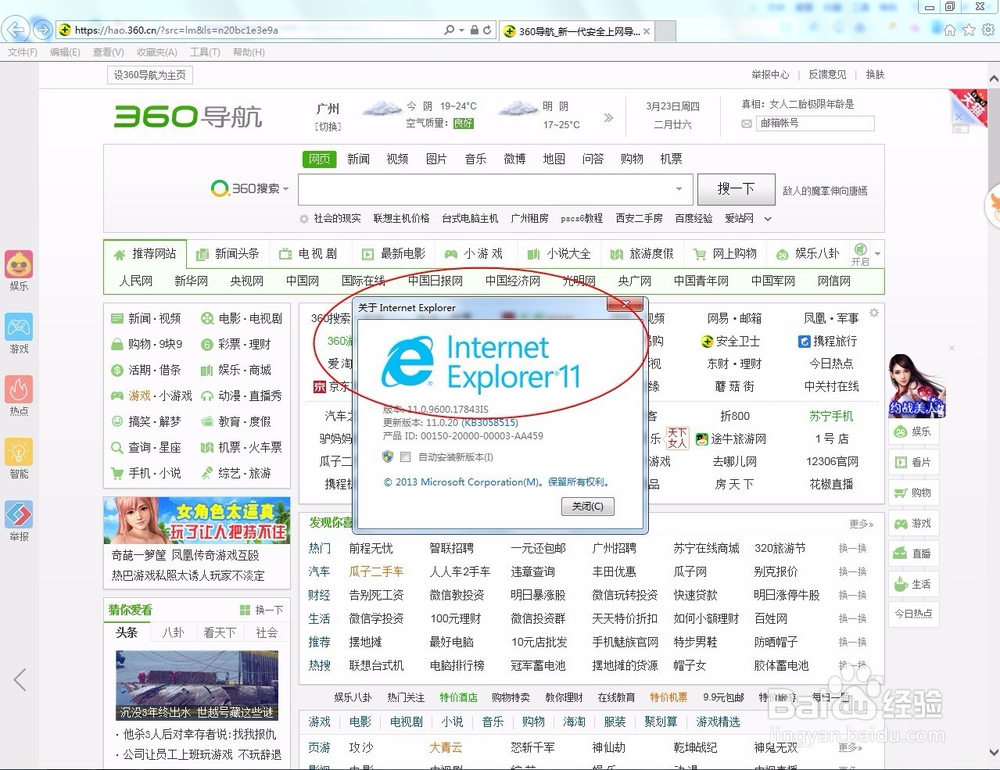Screen dimensions: 1000x770
Task: Open the address bar dropdown arrow
Action: point(462,30)
